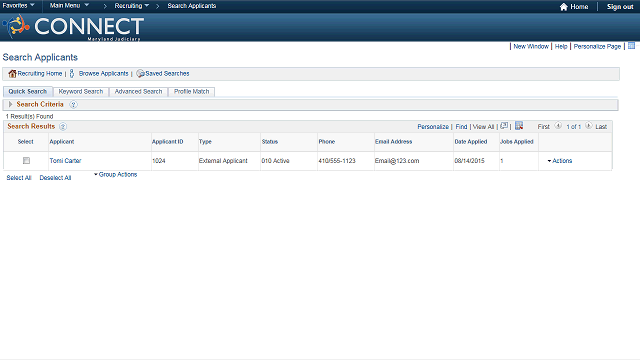The height and width of the screenshot is (360, 640).
Task: Switch to the Profile Match tab
Action: 191,91
